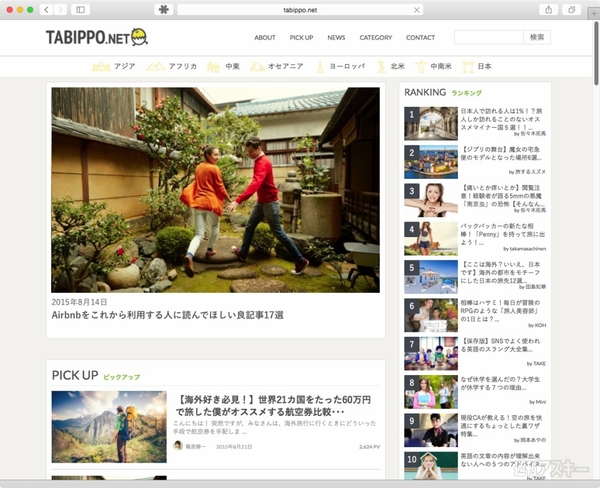Click the RANKING section heading
The height and width of the screenshot is (488, 600).
425,92
